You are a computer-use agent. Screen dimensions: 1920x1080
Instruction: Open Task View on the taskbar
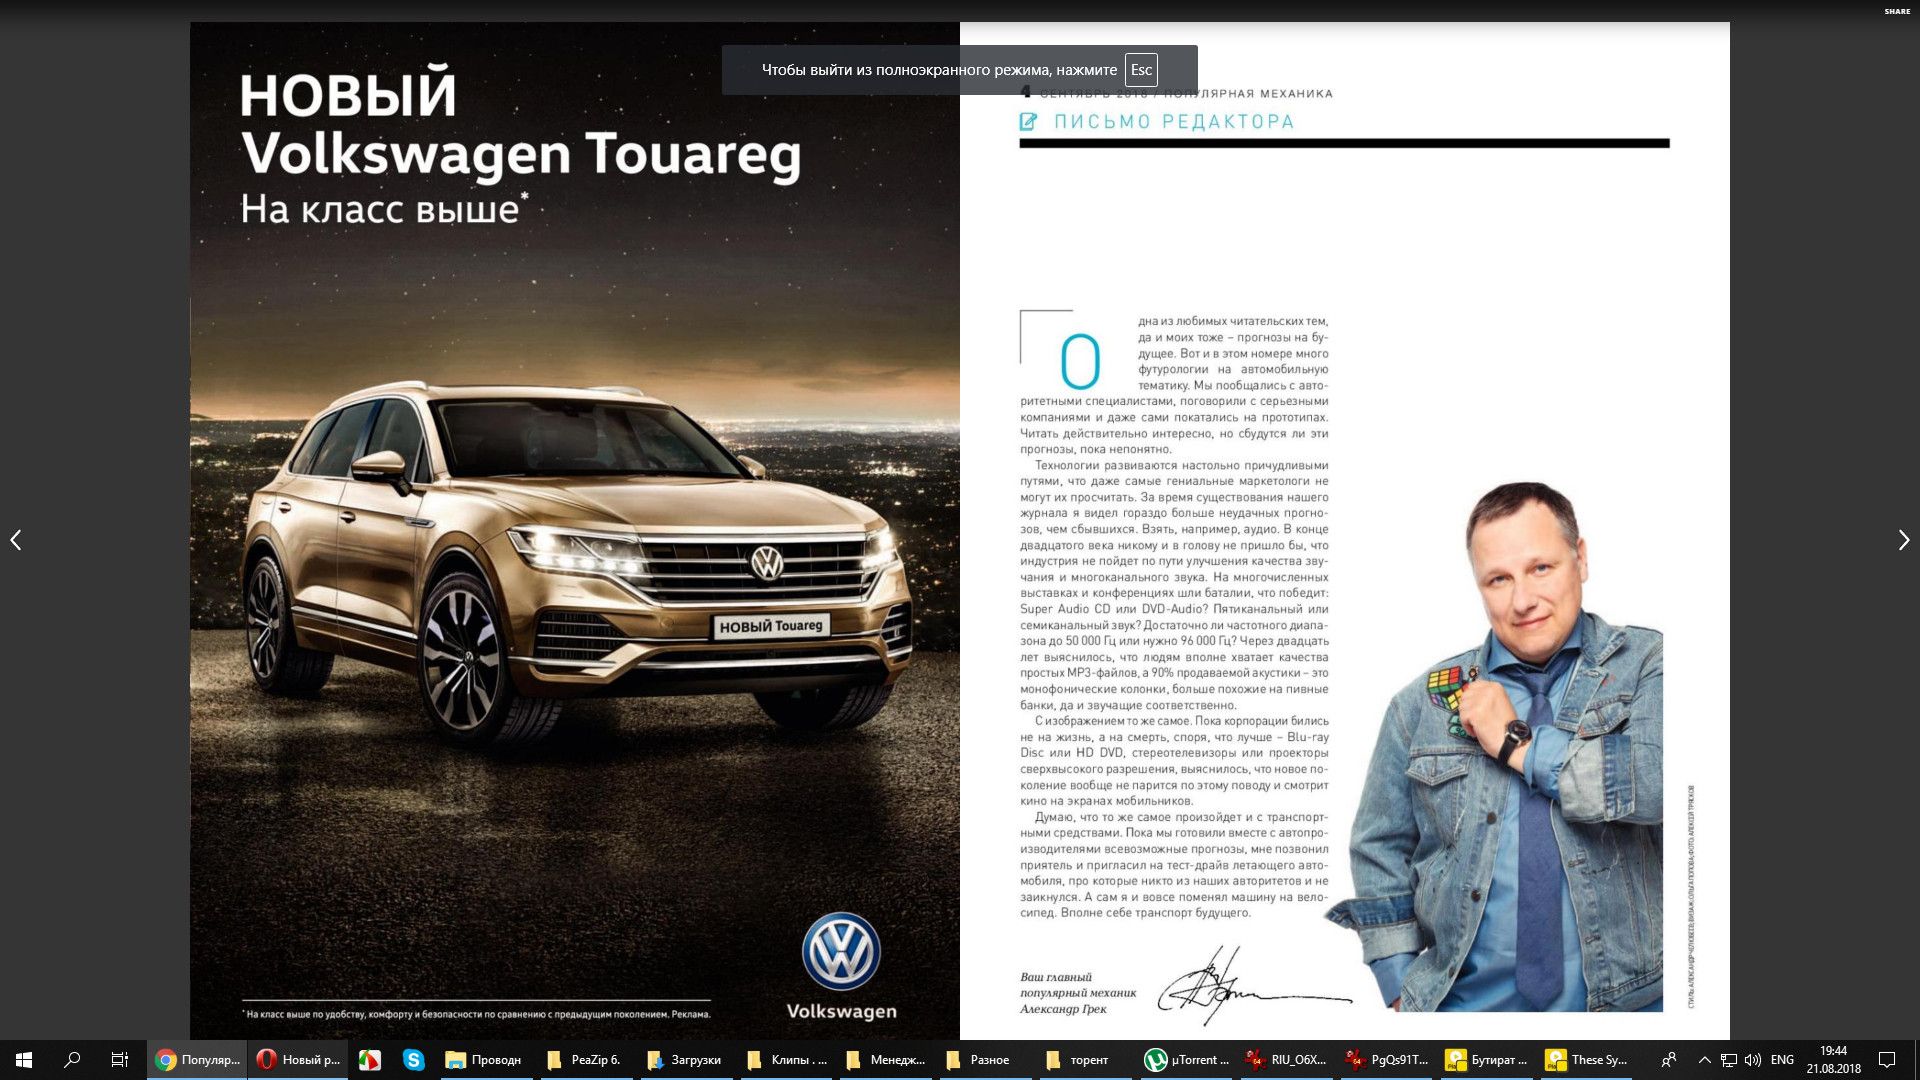tap(120, 1060)
